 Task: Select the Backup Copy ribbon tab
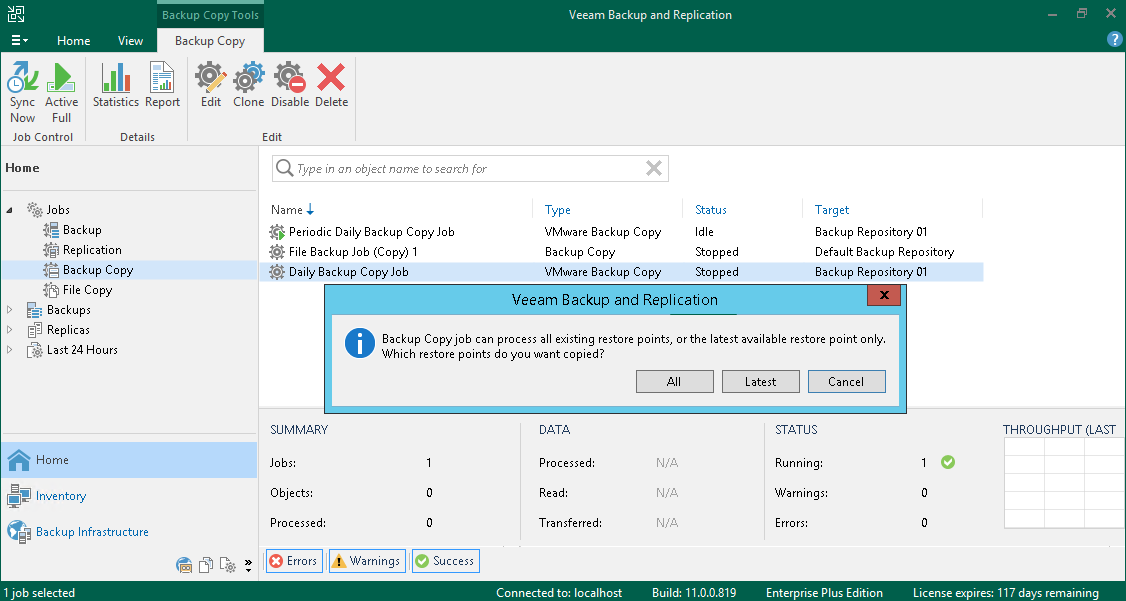pyautogui.click(x=210, y=41)
